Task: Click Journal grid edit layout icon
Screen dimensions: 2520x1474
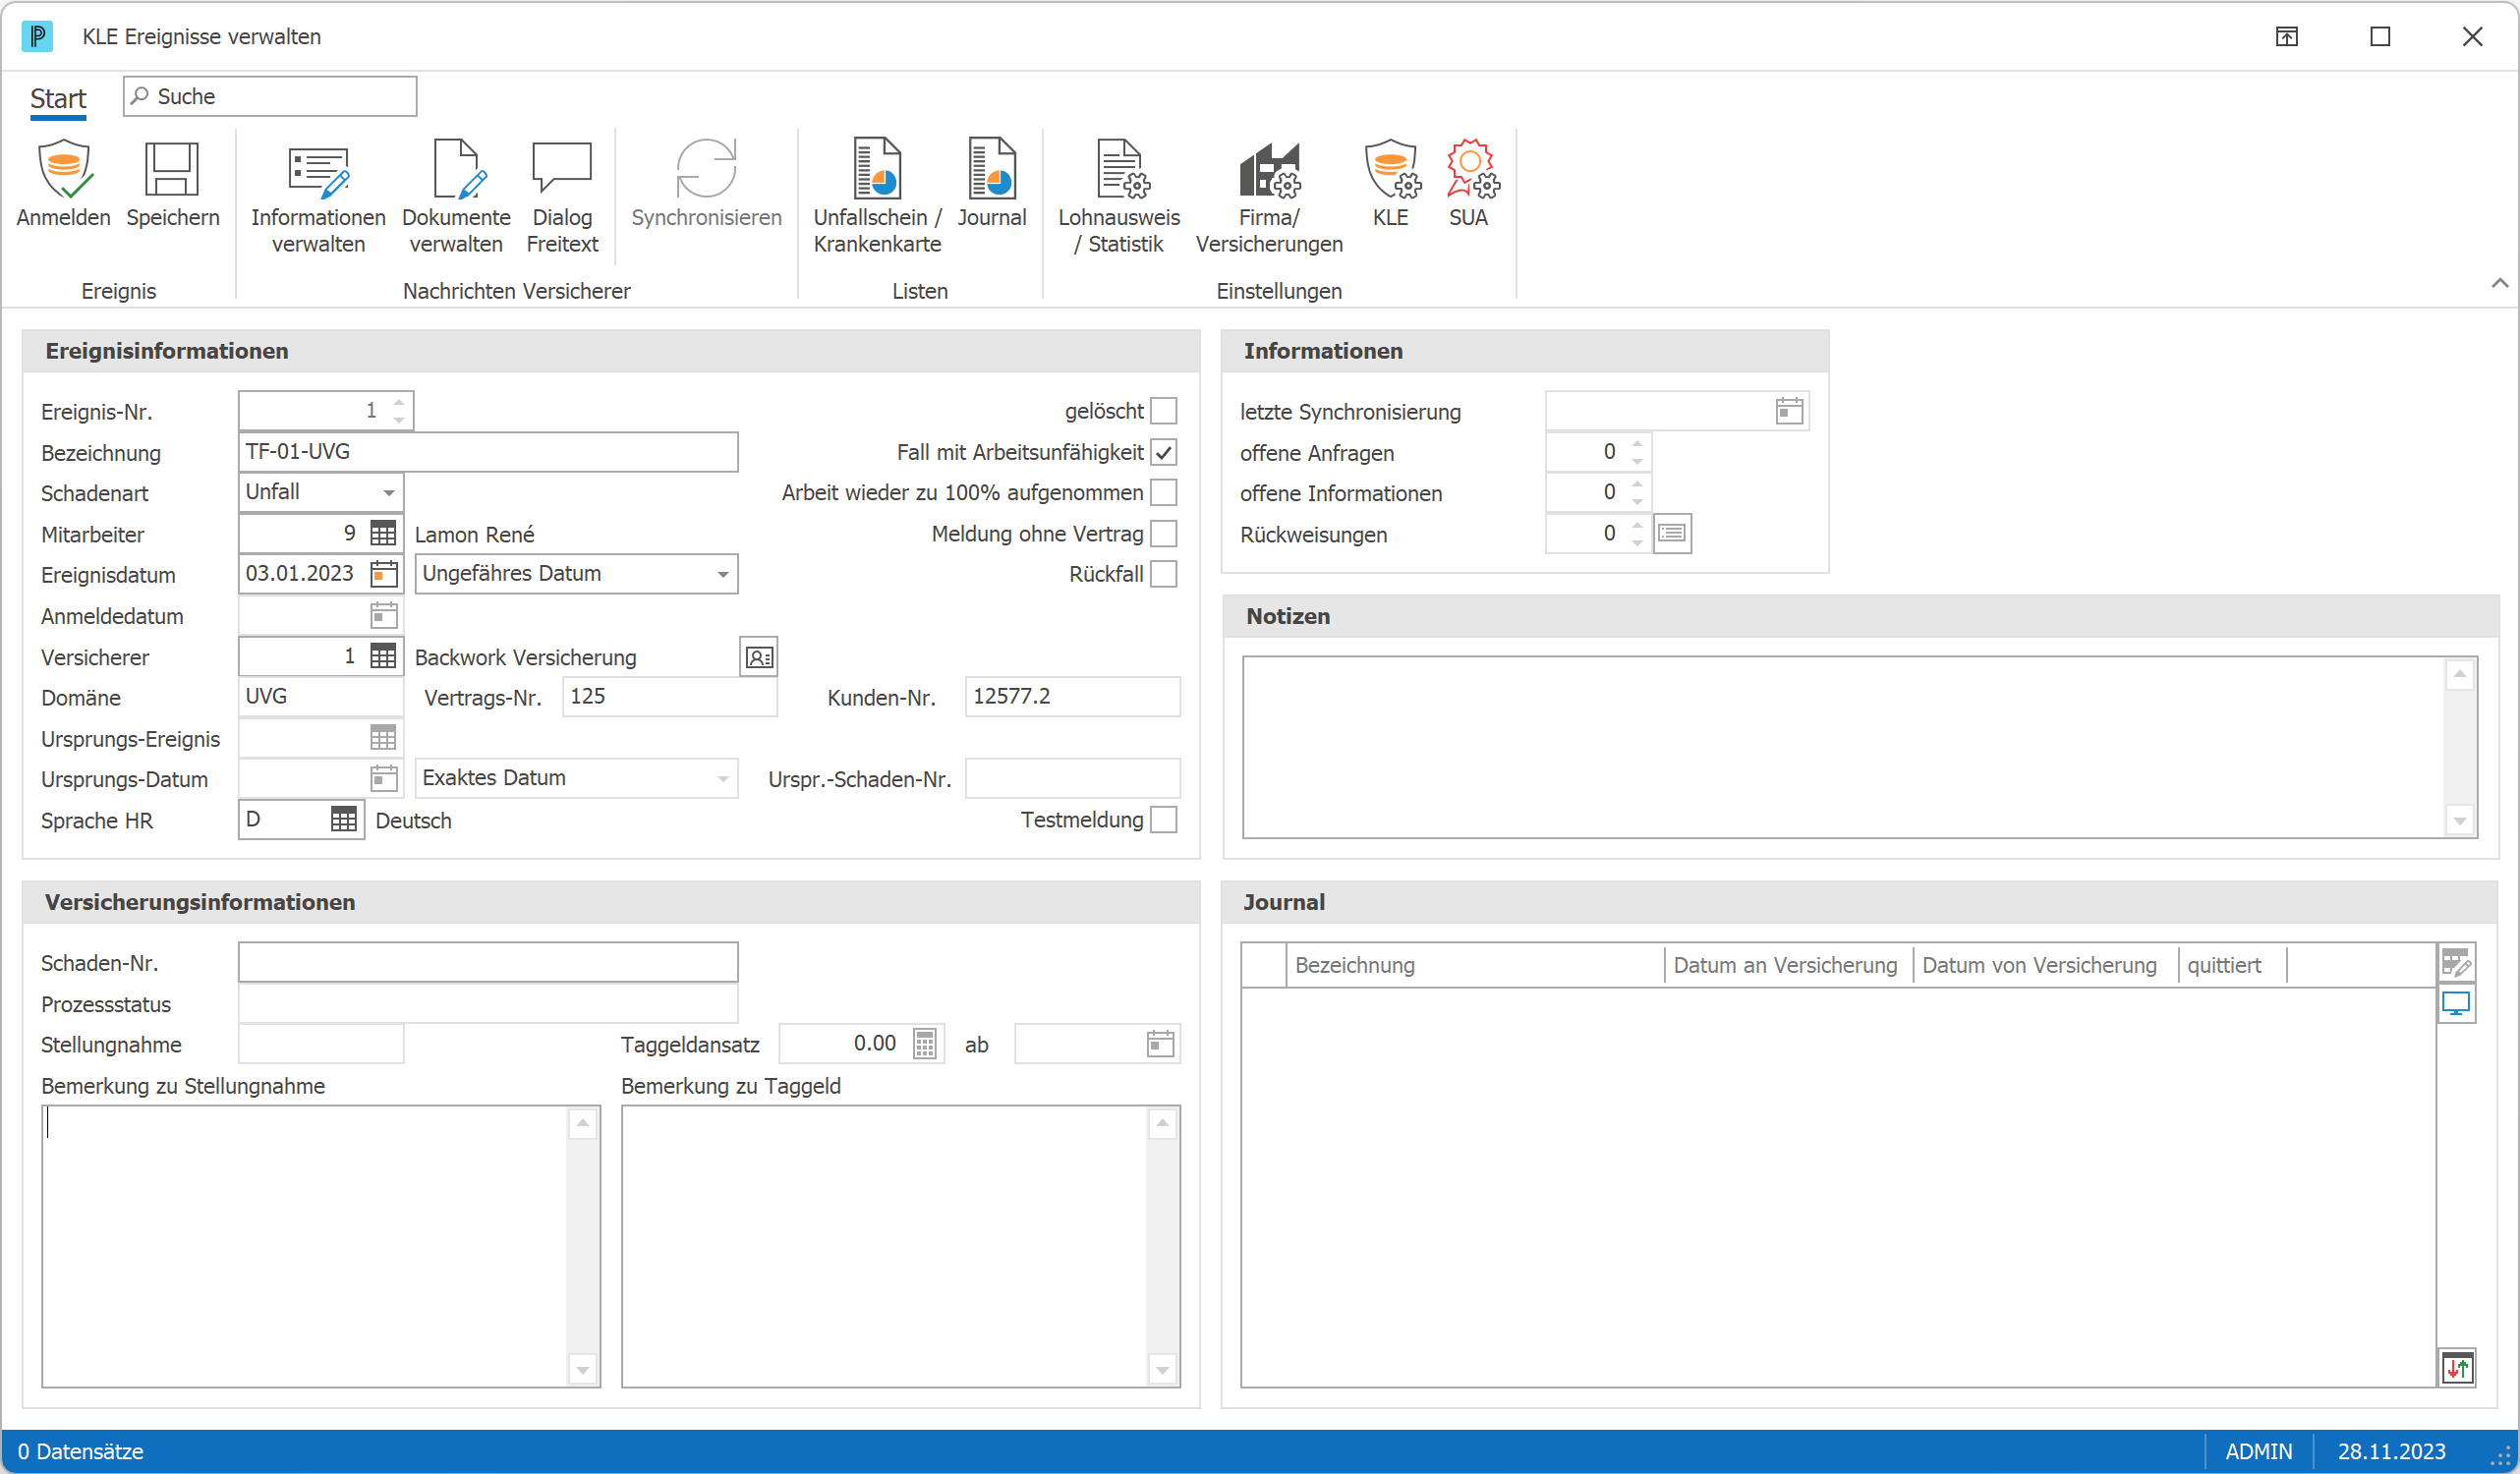Action: point(2456,963)
